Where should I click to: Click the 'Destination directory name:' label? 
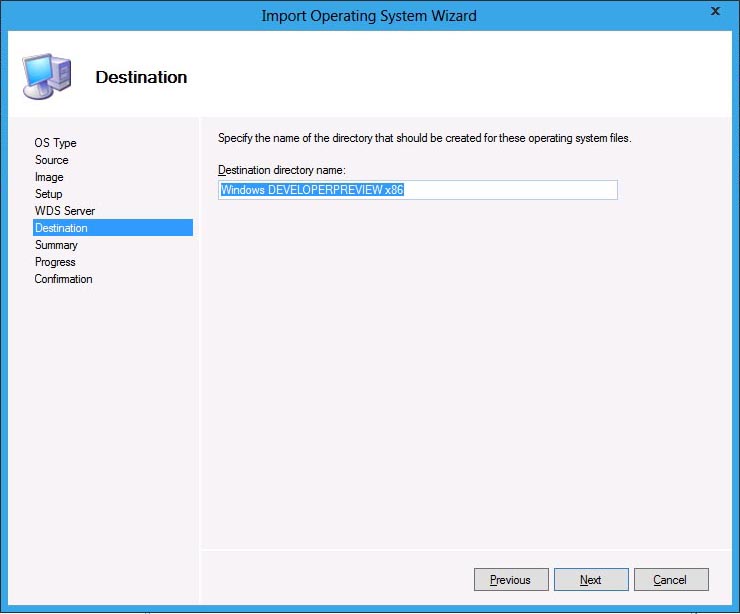281,171
